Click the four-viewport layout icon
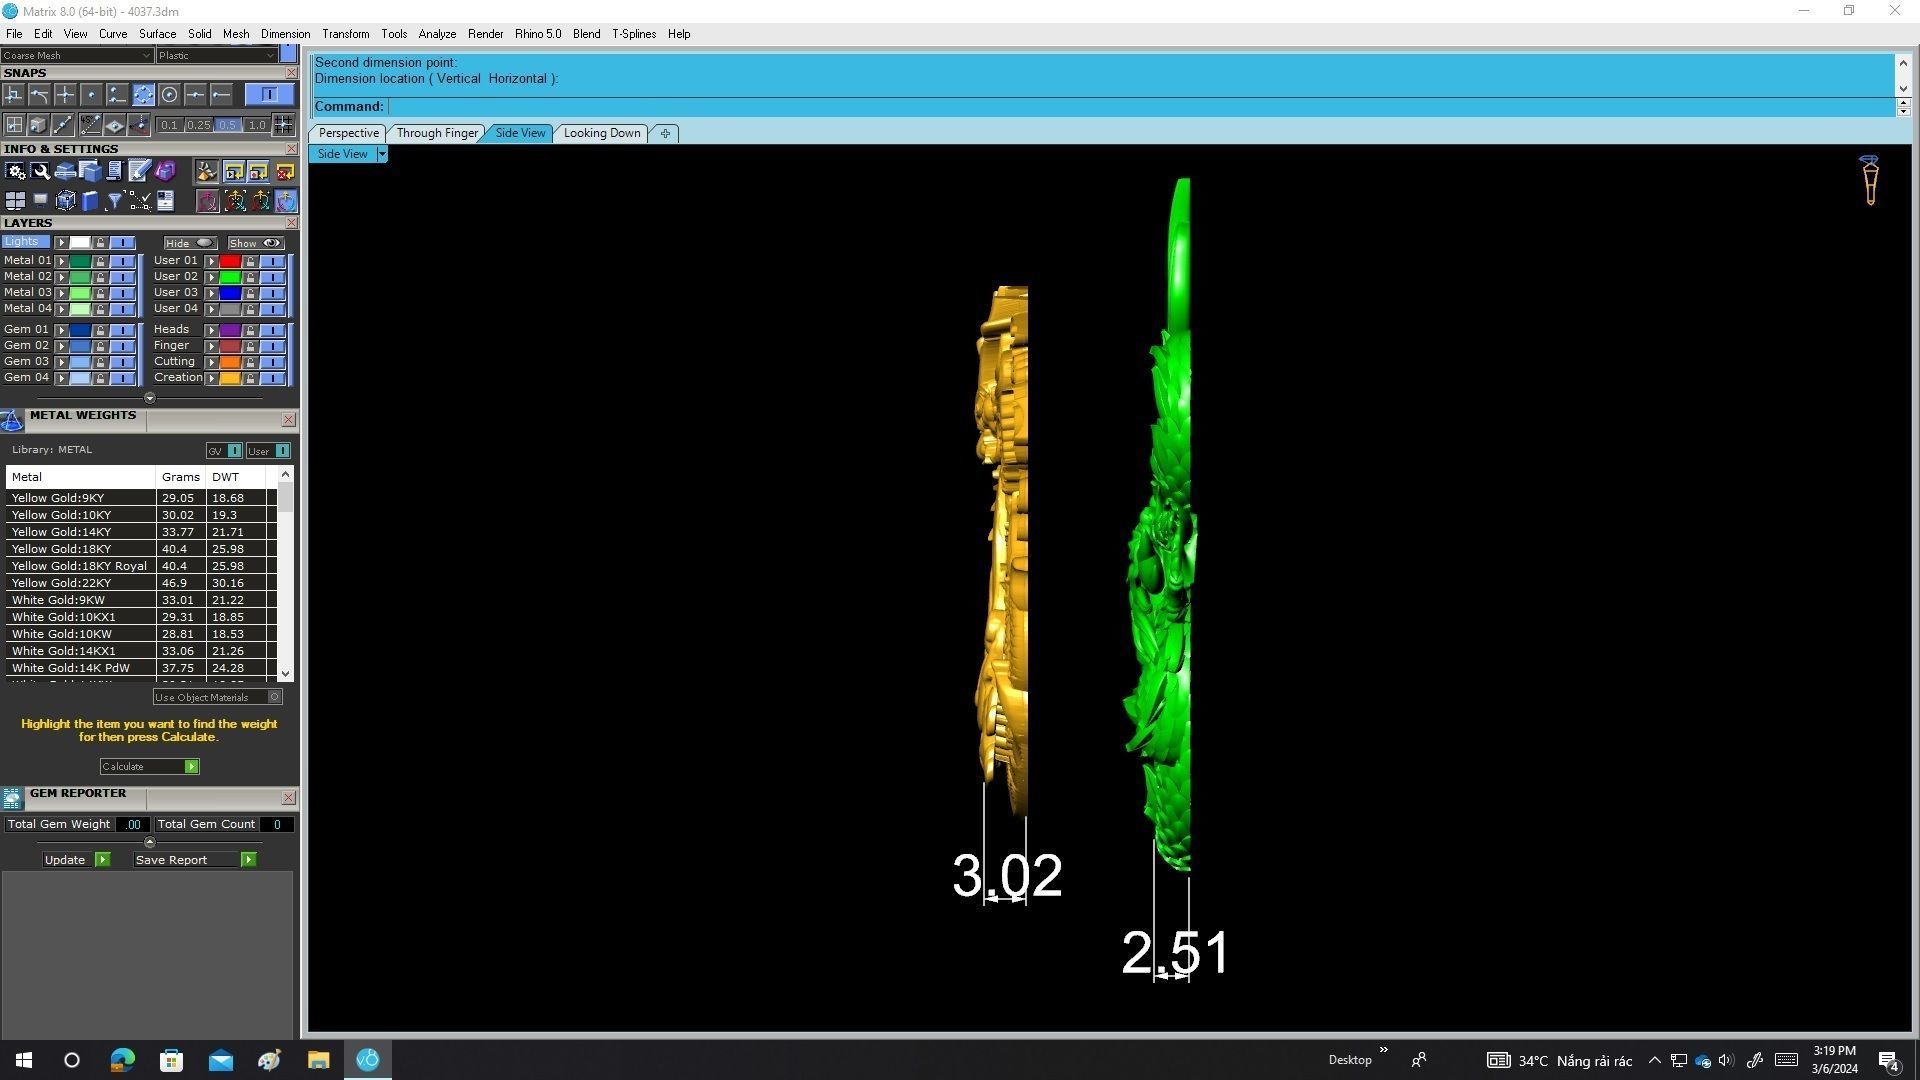 (x=15, y=202)
